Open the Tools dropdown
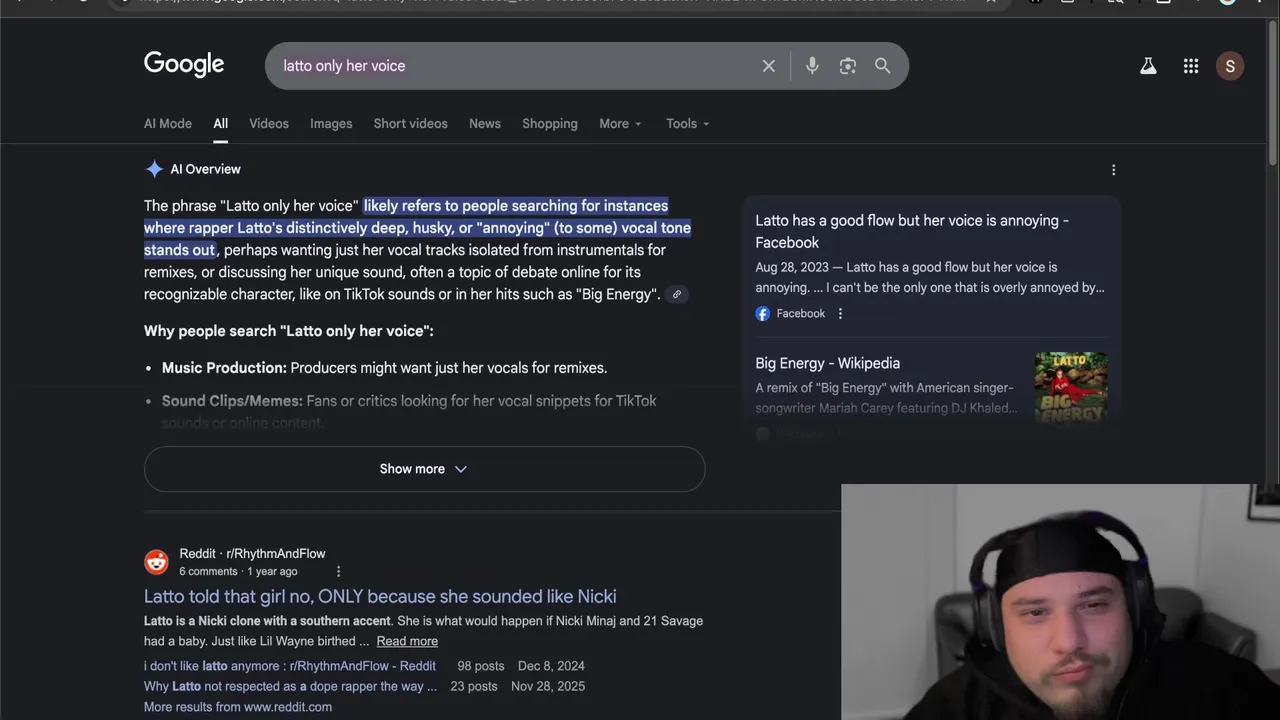Viewport: 1280px width, 720px height. pyautogui.click(x=687, y=124)
